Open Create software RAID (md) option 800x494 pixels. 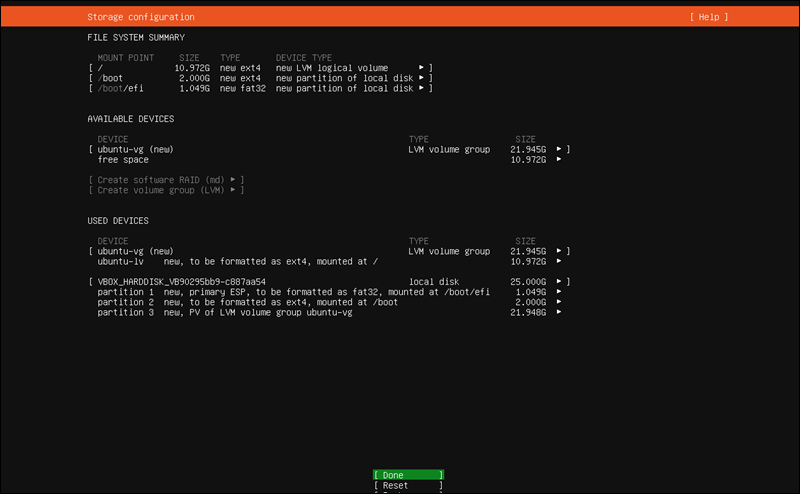[166, 180]
